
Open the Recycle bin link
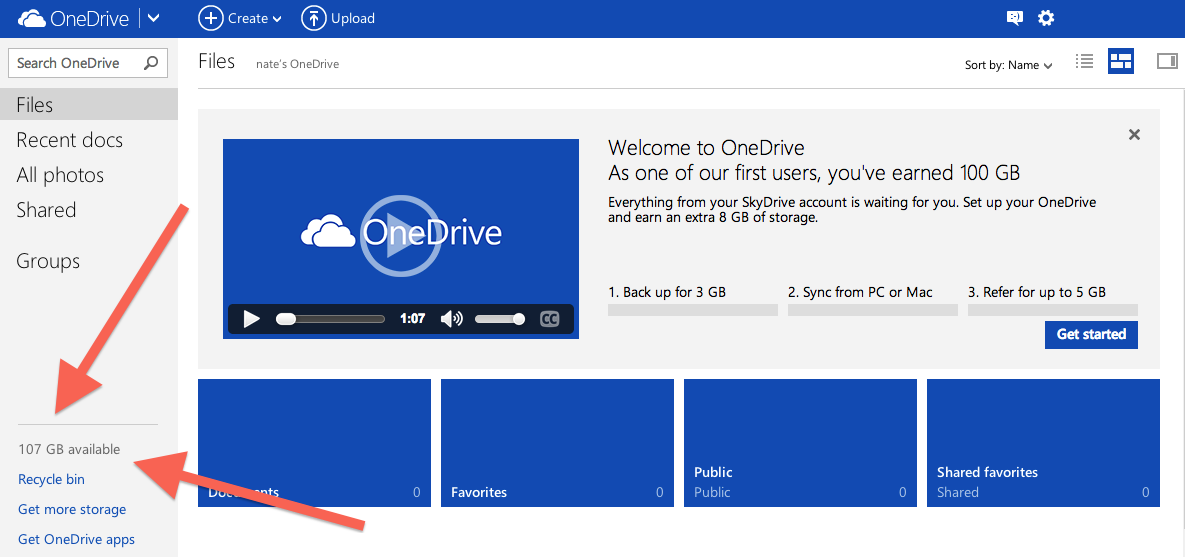tap(51, 479)
